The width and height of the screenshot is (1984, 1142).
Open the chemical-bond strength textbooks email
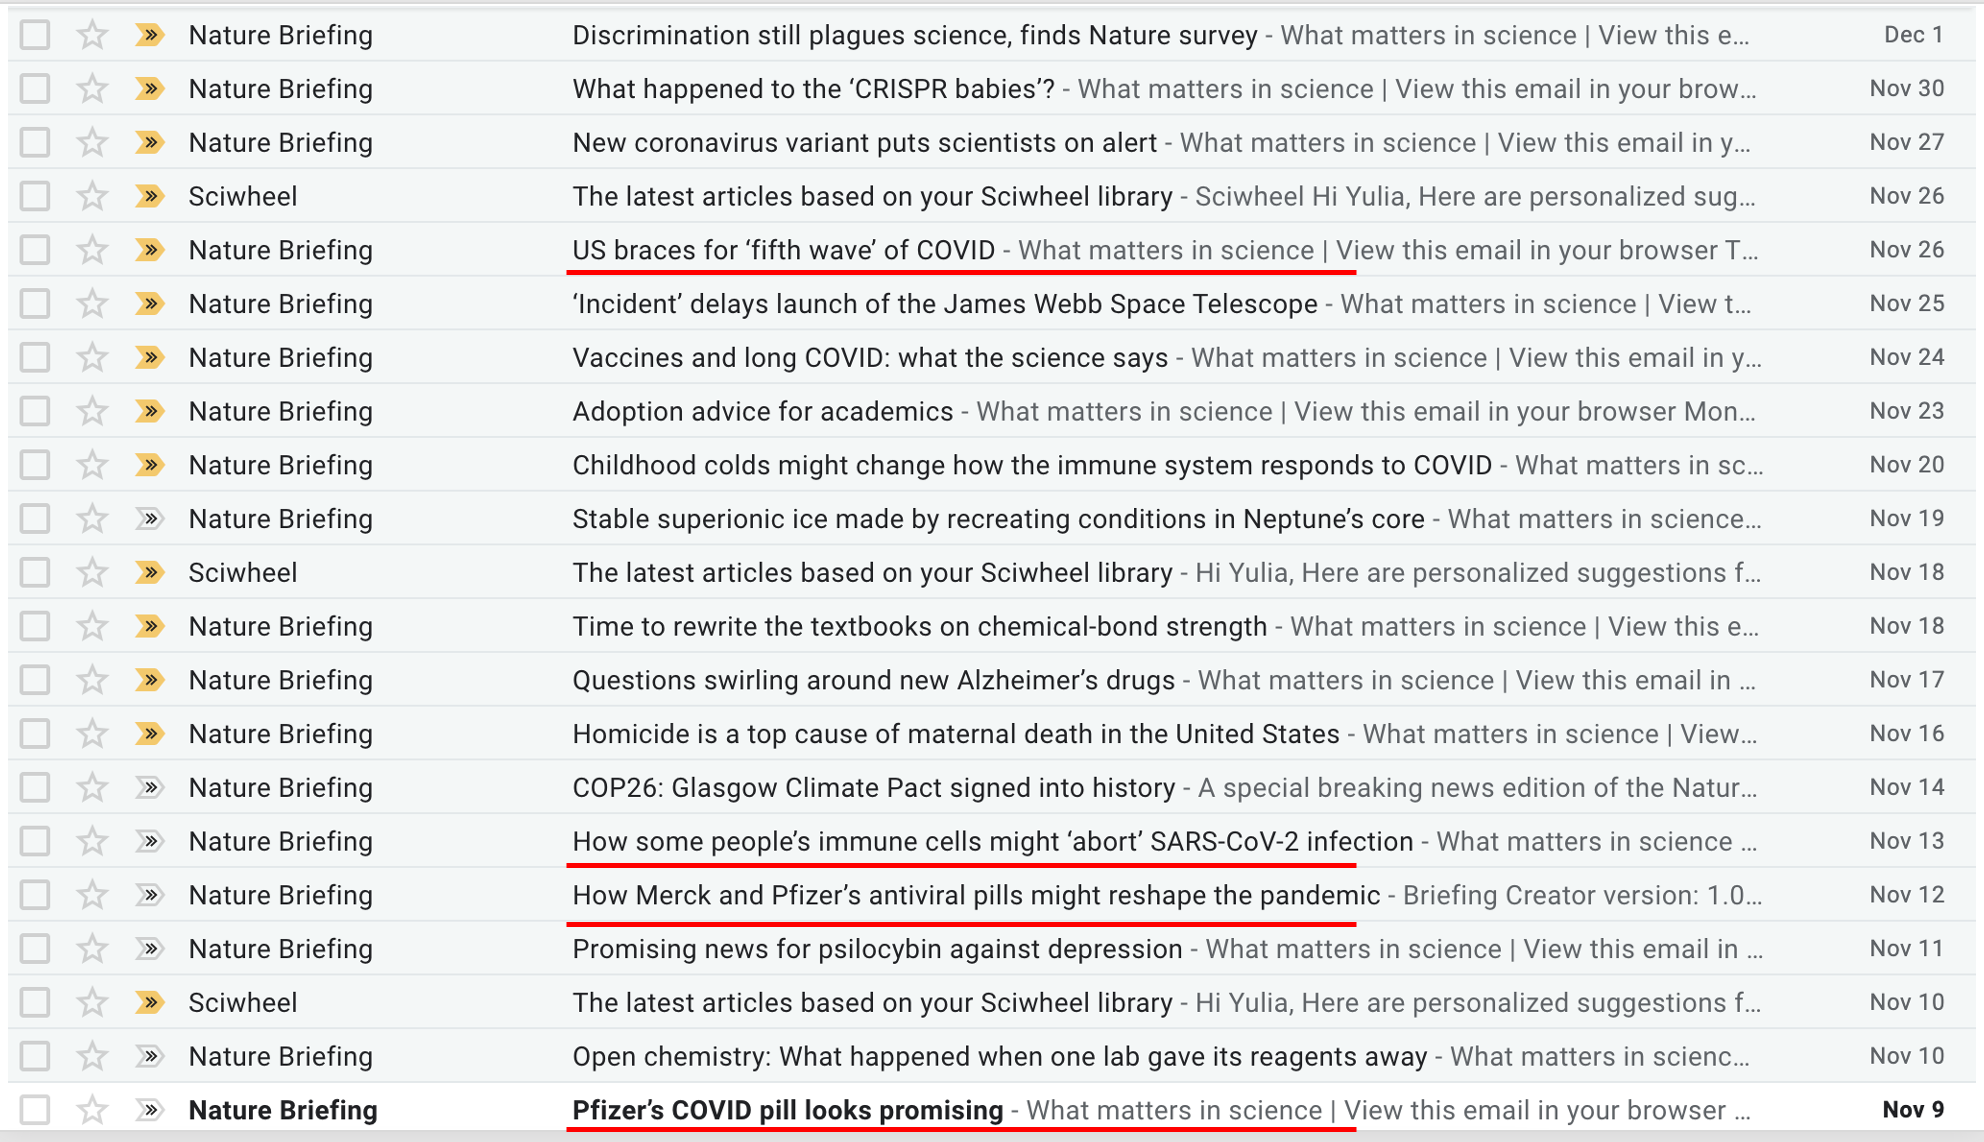point(918,627)
